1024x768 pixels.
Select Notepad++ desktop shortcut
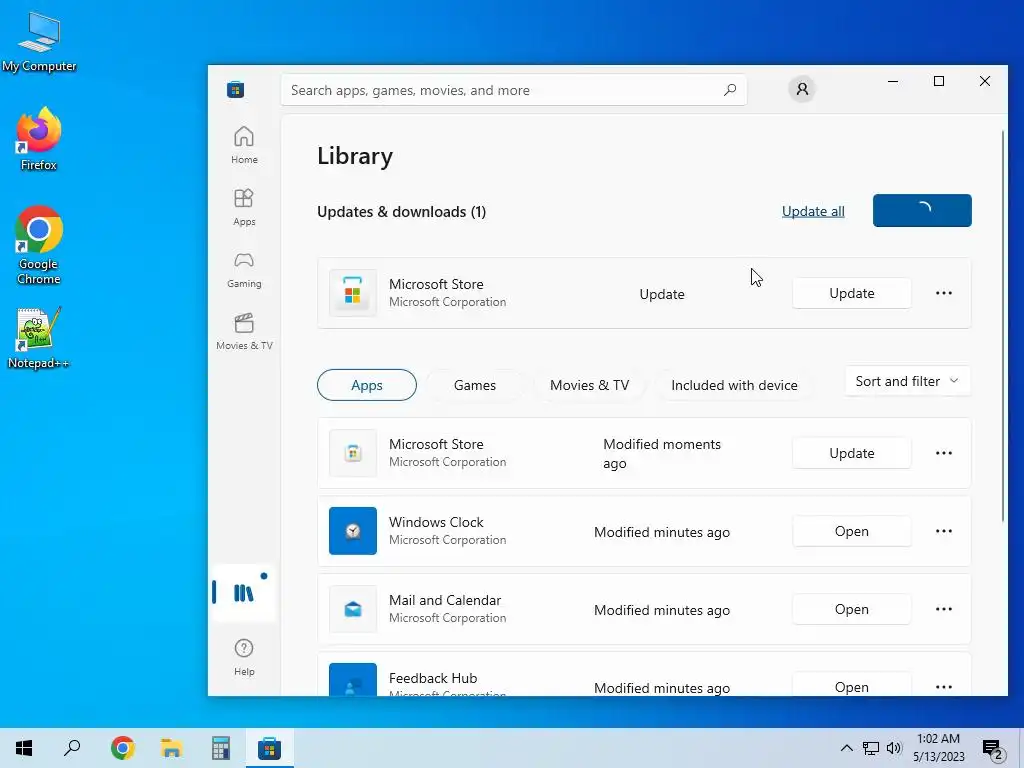click(x=39, y=338)
